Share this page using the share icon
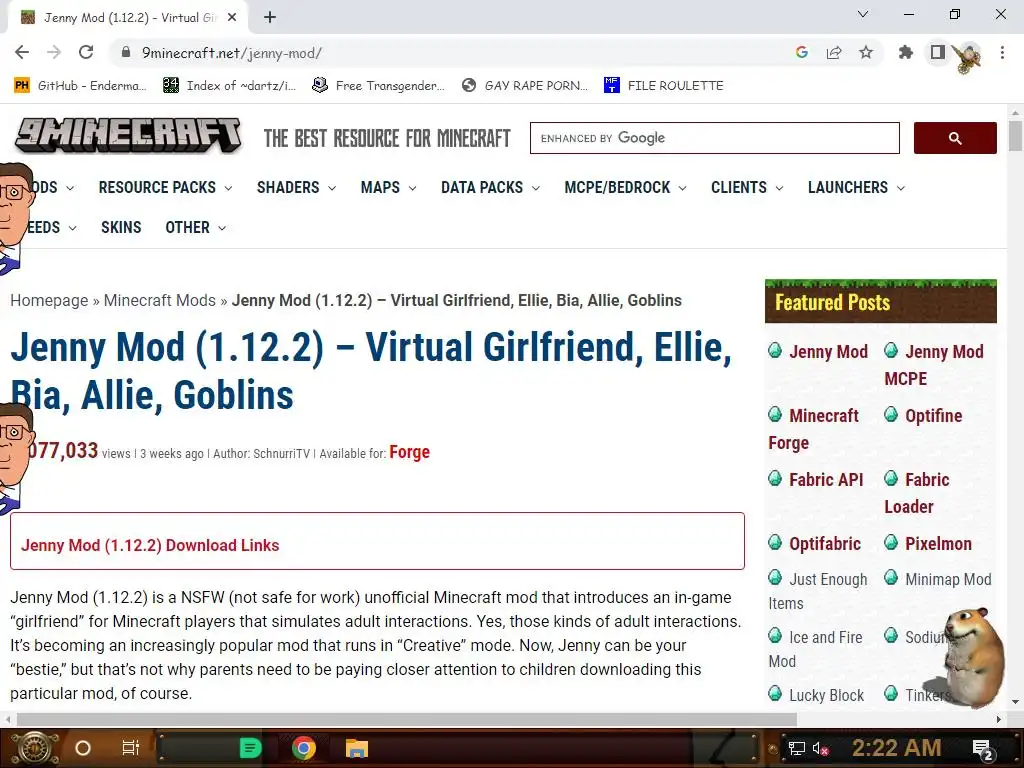Viewport: 1024px width, 768px height. (834, 52)
